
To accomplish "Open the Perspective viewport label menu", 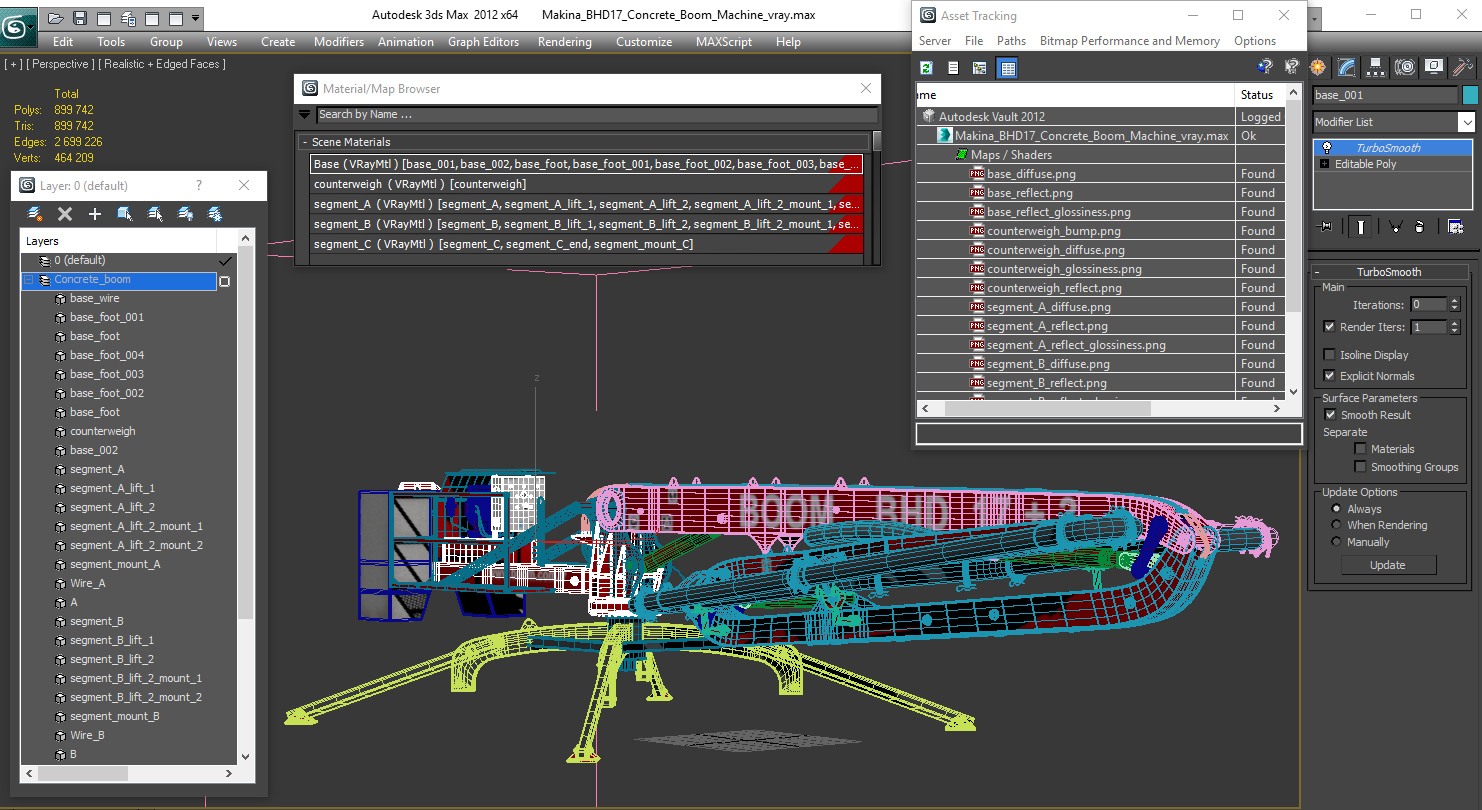I will coord(60,64).
